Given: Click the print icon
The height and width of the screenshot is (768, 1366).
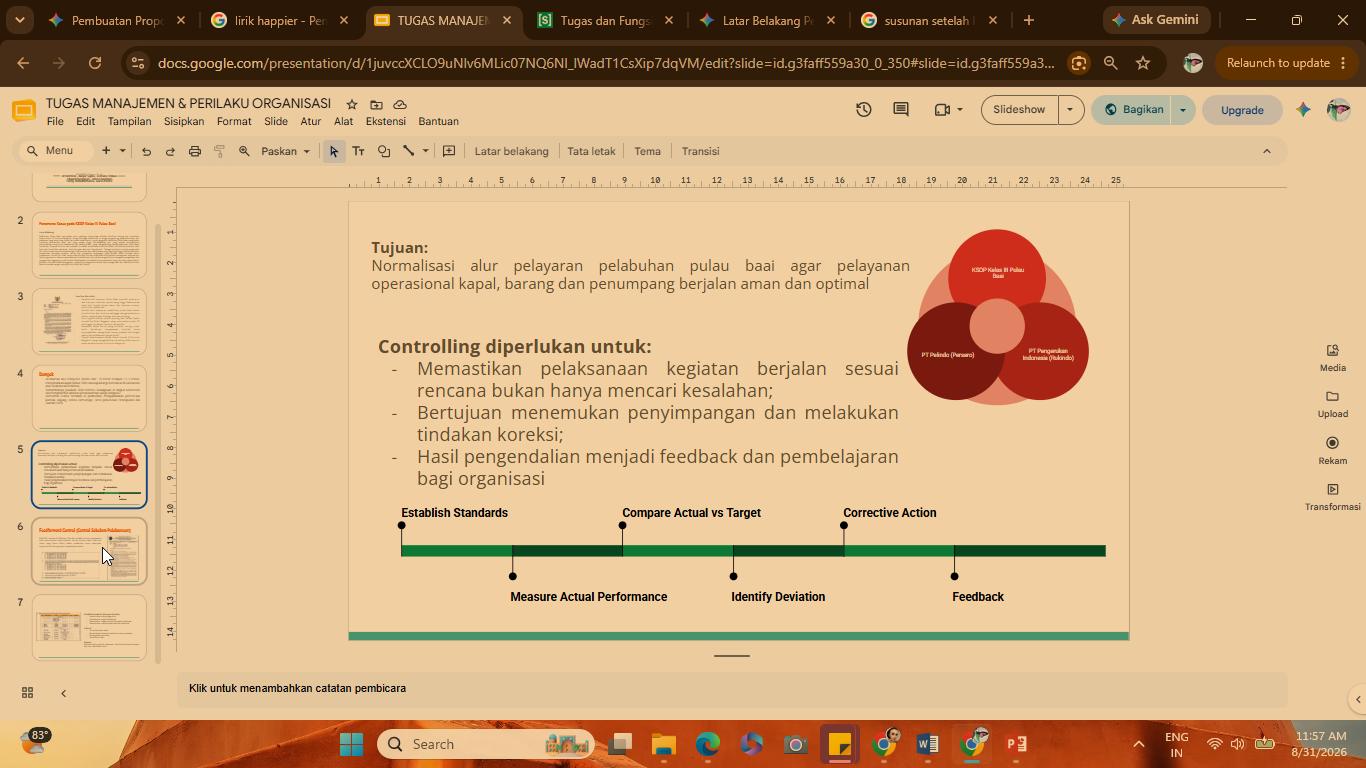Looking at the screenshot, I should 195,151.
